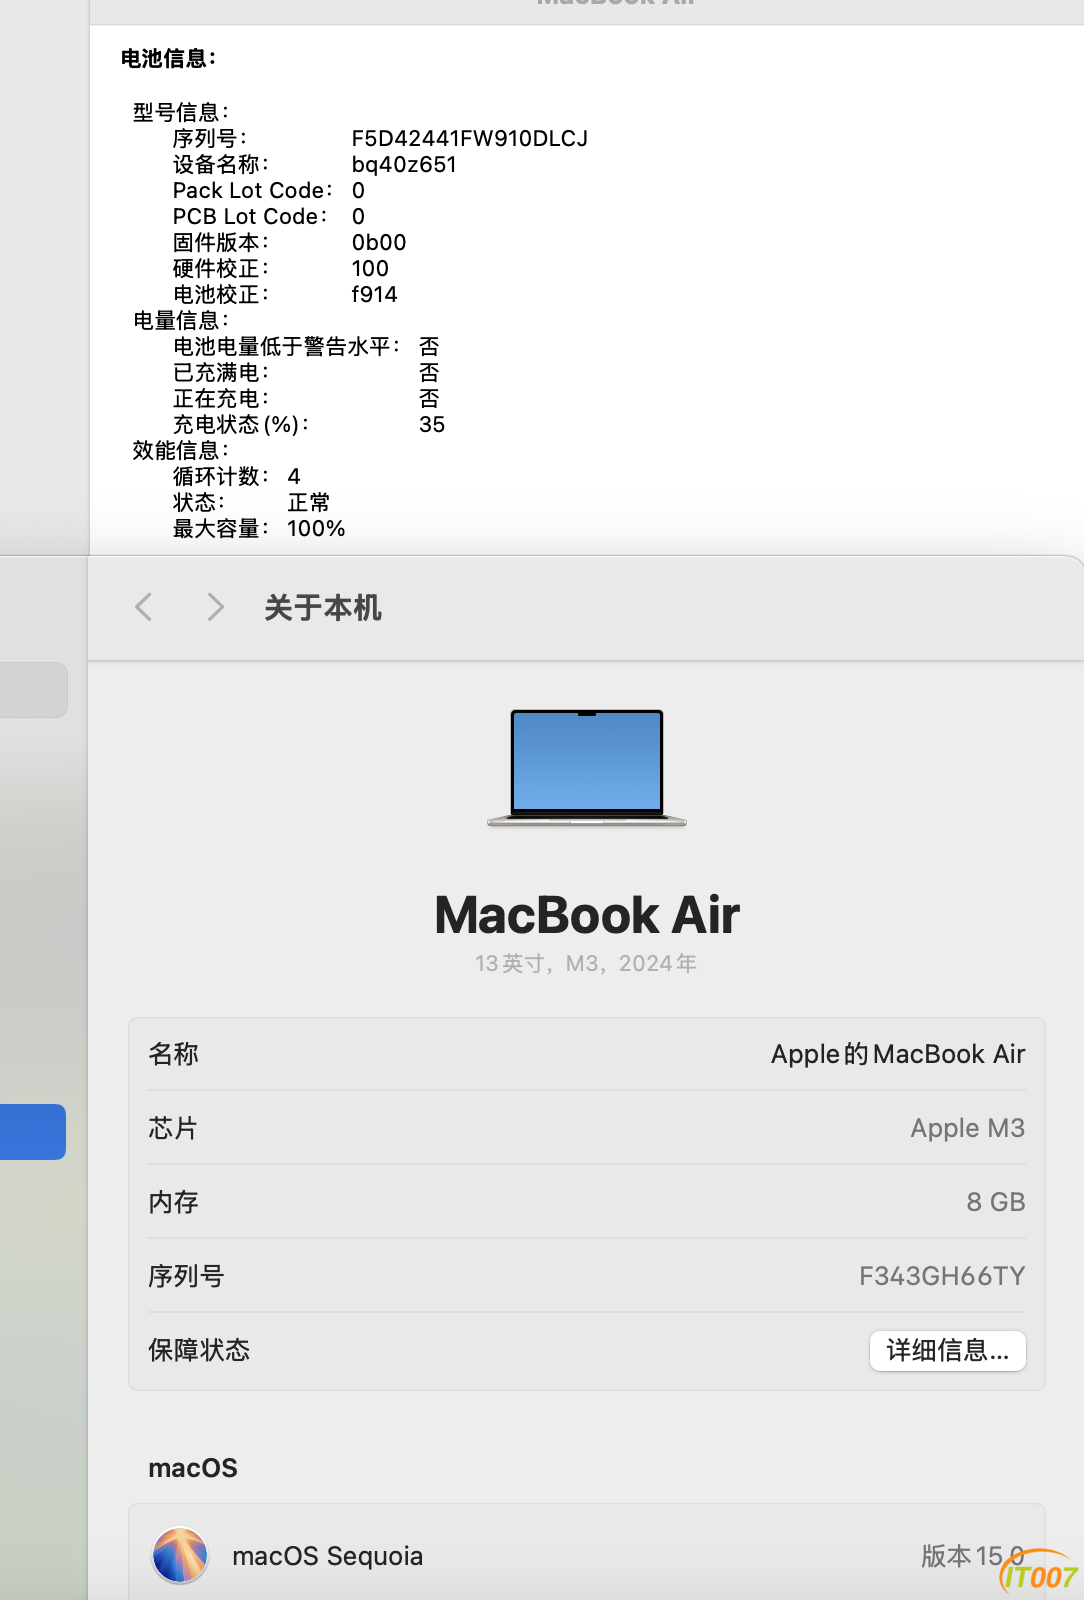This screenshot has width=1084, height=1600.
Task: Click the PCB Lot Code label
Action: pyautogui.click(x=250, y=216)
